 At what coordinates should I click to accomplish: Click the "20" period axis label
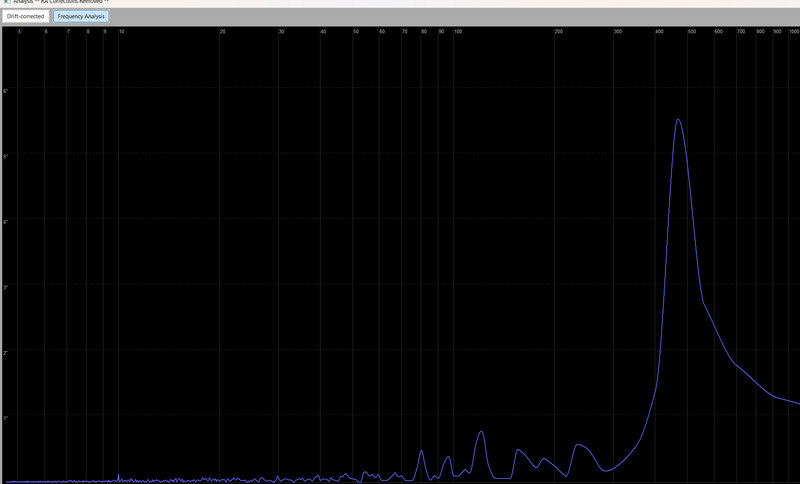click(222, 32)
